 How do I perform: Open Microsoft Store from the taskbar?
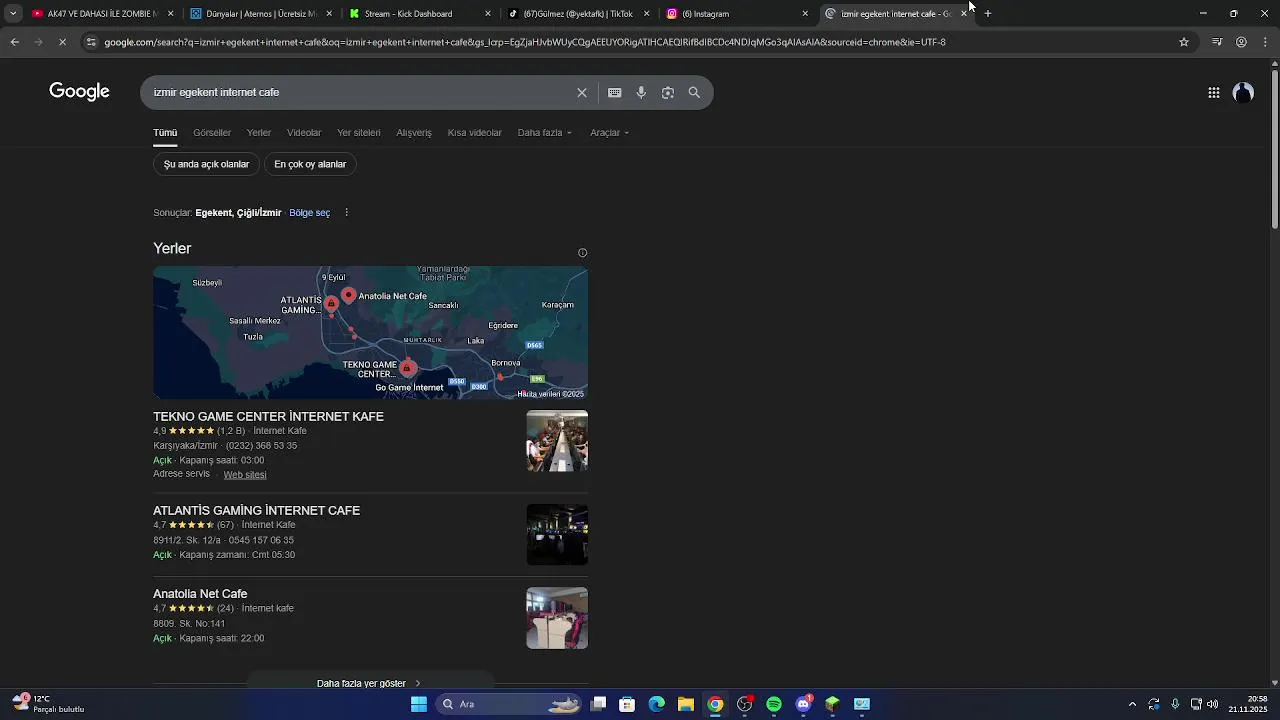627,704
